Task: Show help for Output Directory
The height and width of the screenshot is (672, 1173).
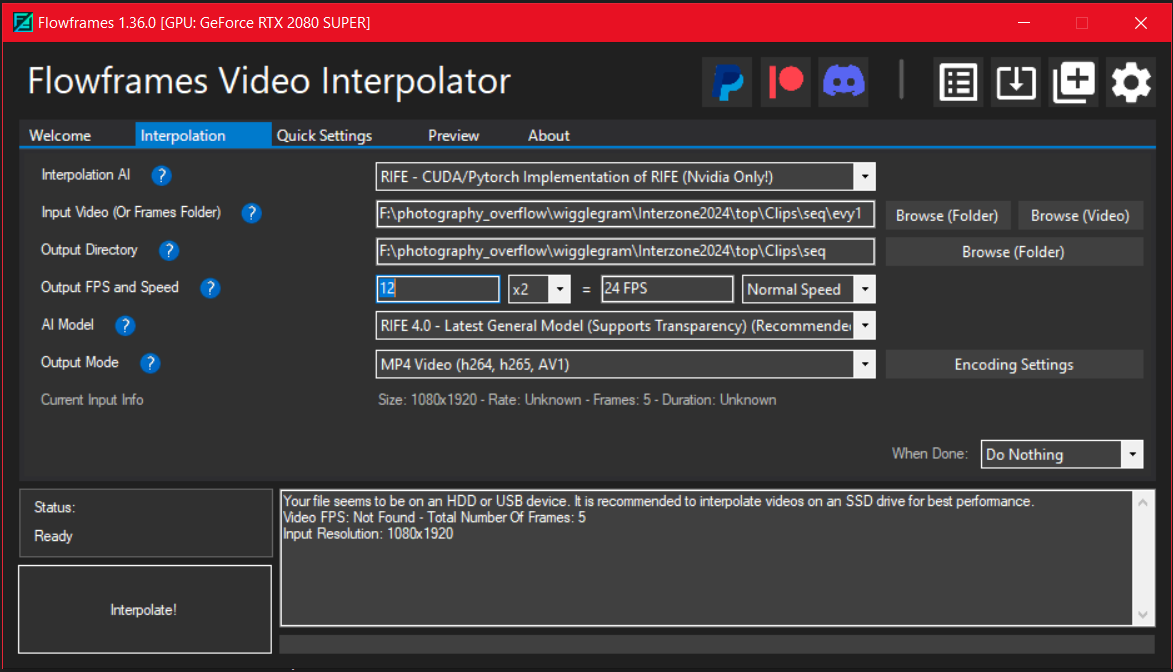Action: tap(169, 251)
